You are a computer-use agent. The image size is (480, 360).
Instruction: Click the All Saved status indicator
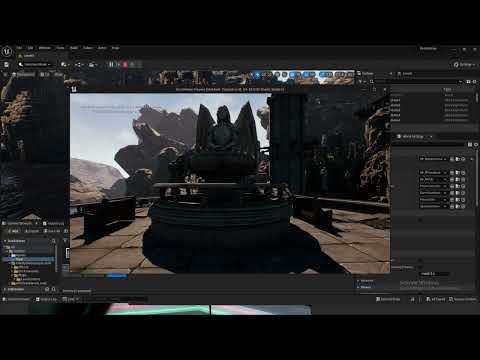pos(436,299)
